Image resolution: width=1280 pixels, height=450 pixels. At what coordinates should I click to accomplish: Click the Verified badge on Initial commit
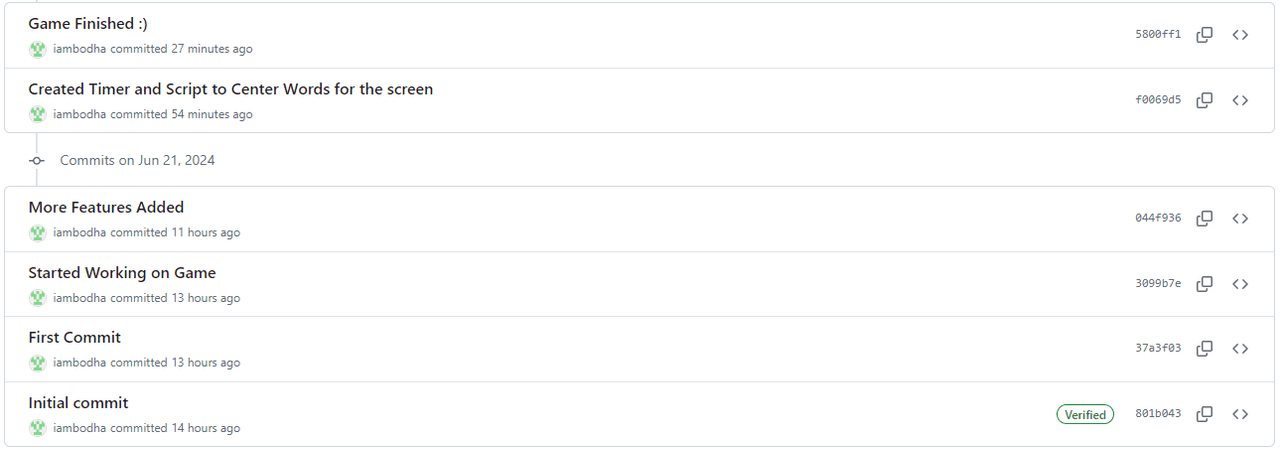[x=1085, y=414]
